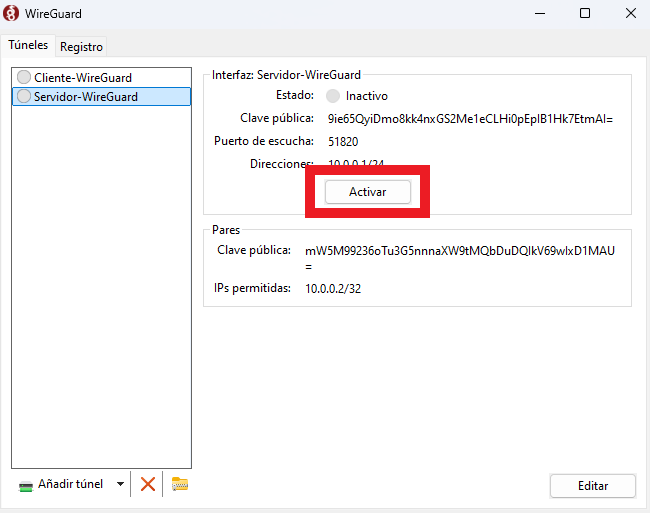Maximize the WireGuard window
Image resolution: width=650 pixels, height=513 pixels.
[x=585, y=13]
